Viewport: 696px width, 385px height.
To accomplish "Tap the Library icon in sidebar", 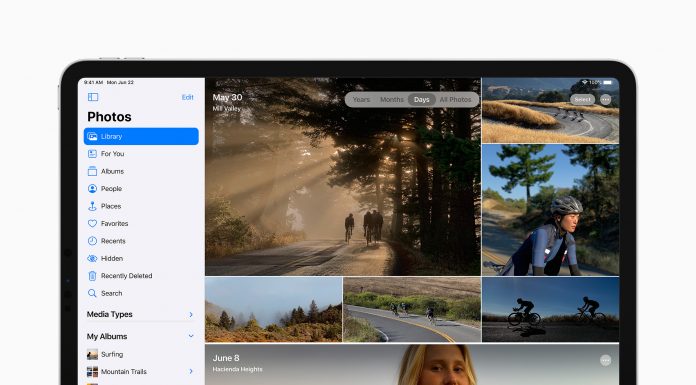I will pyautogui.click(x=92, y=136).
